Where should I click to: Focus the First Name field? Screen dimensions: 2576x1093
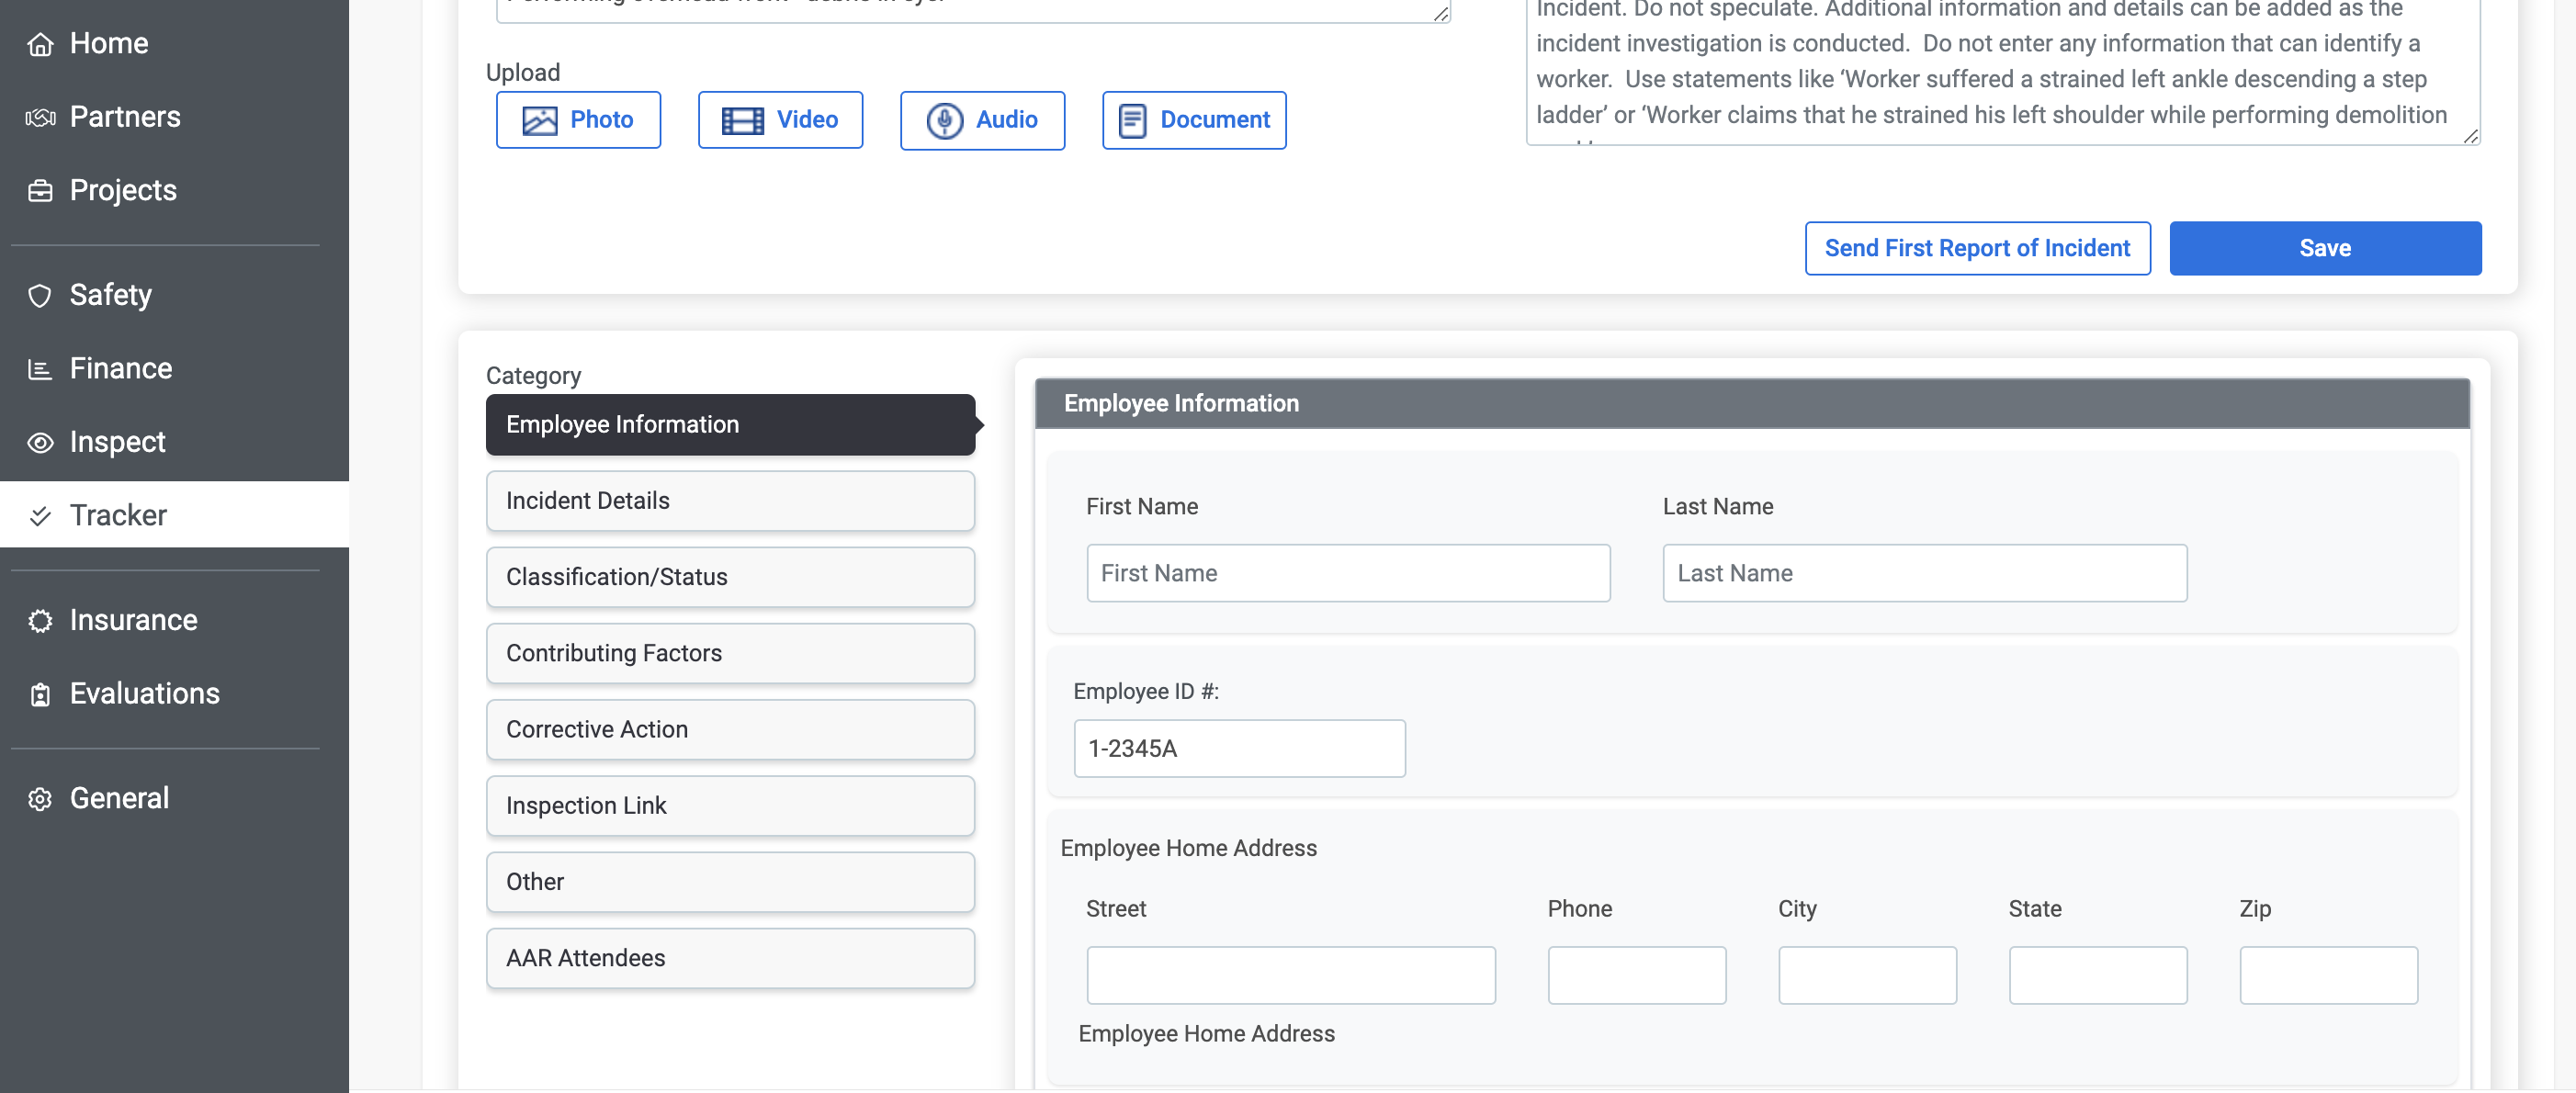click(x=1348, y=573)
